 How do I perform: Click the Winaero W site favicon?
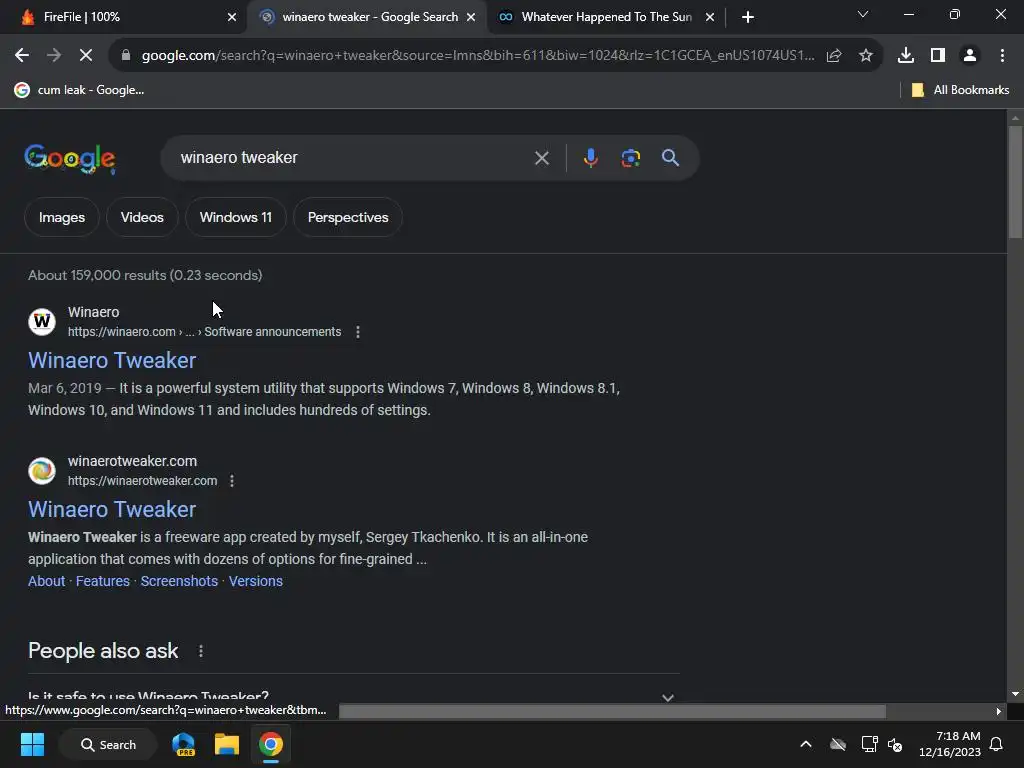coord(42,322)
